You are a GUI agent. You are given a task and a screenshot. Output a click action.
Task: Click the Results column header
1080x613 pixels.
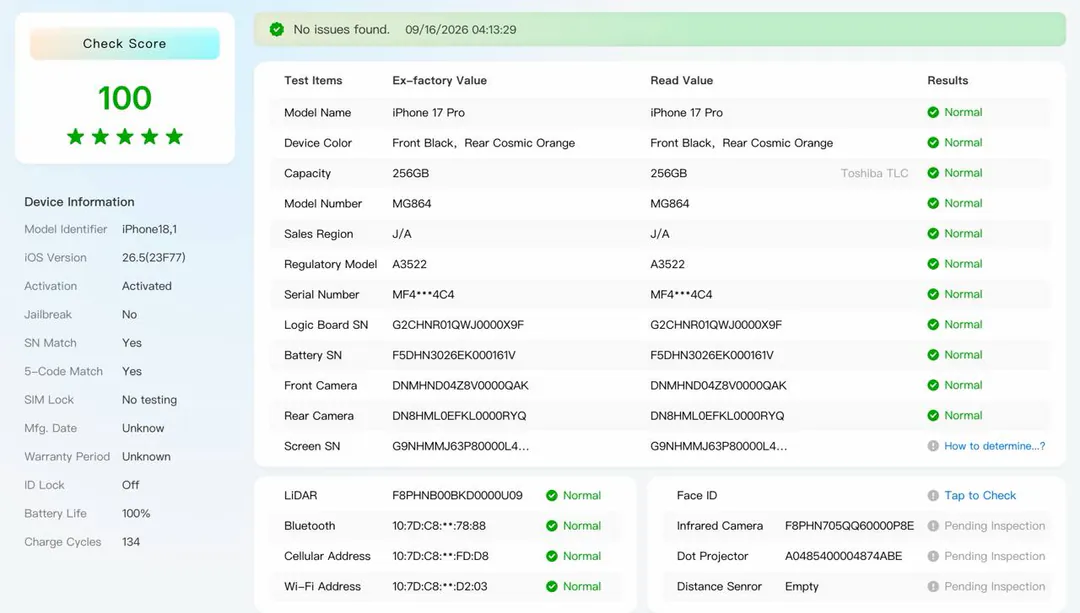click(x=948, y=80)
